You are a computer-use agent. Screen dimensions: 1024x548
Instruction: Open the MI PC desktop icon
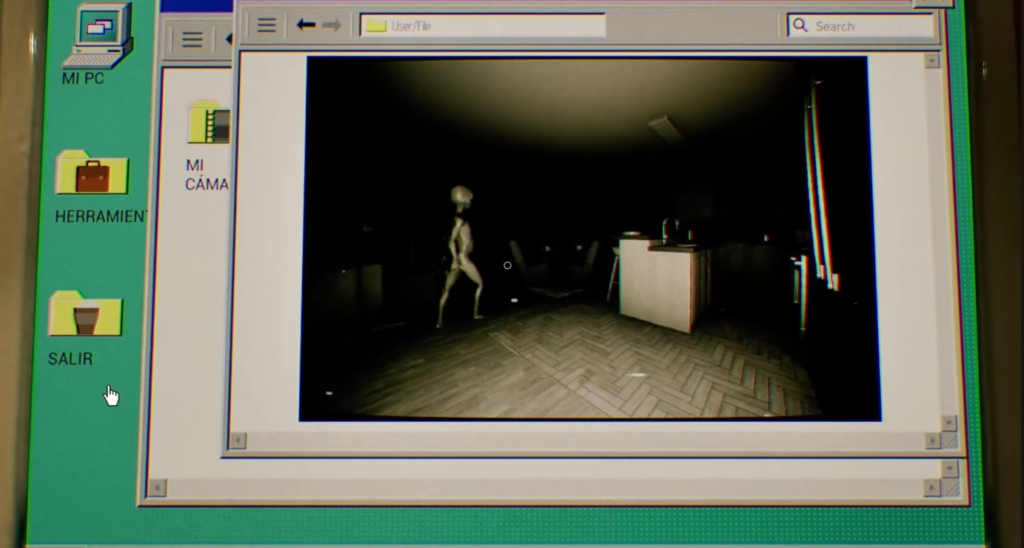tap(96, 36)
